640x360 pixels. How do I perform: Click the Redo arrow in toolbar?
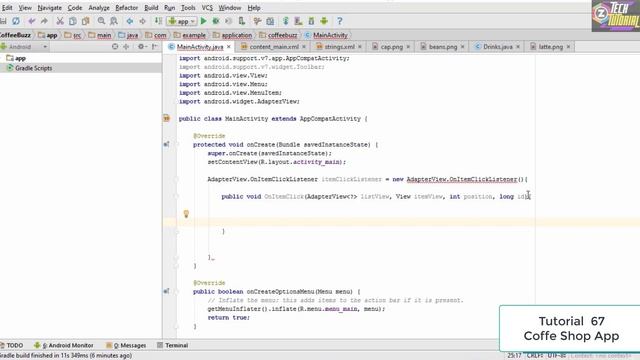(x=44, y=21)
